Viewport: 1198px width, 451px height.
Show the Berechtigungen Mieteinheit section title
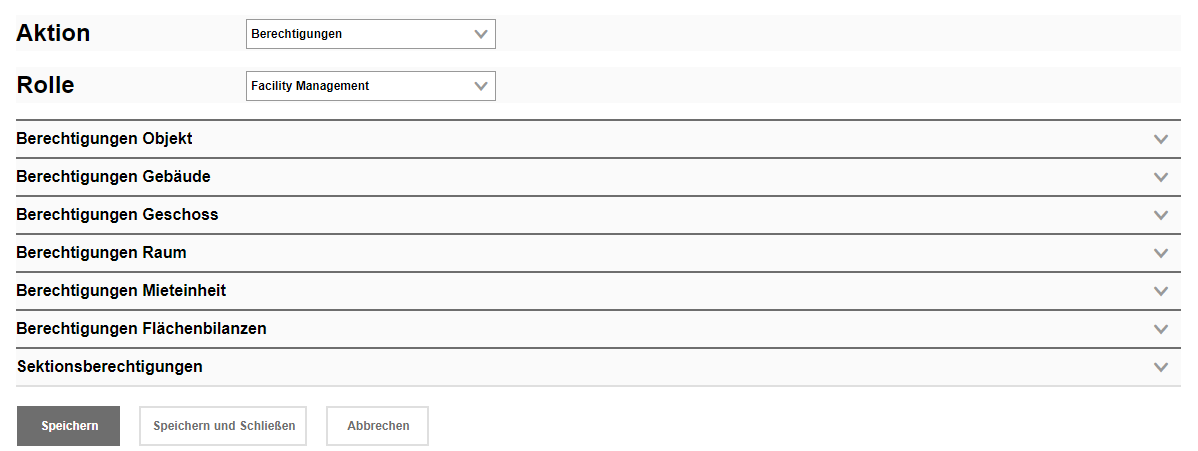click(121, 291)
